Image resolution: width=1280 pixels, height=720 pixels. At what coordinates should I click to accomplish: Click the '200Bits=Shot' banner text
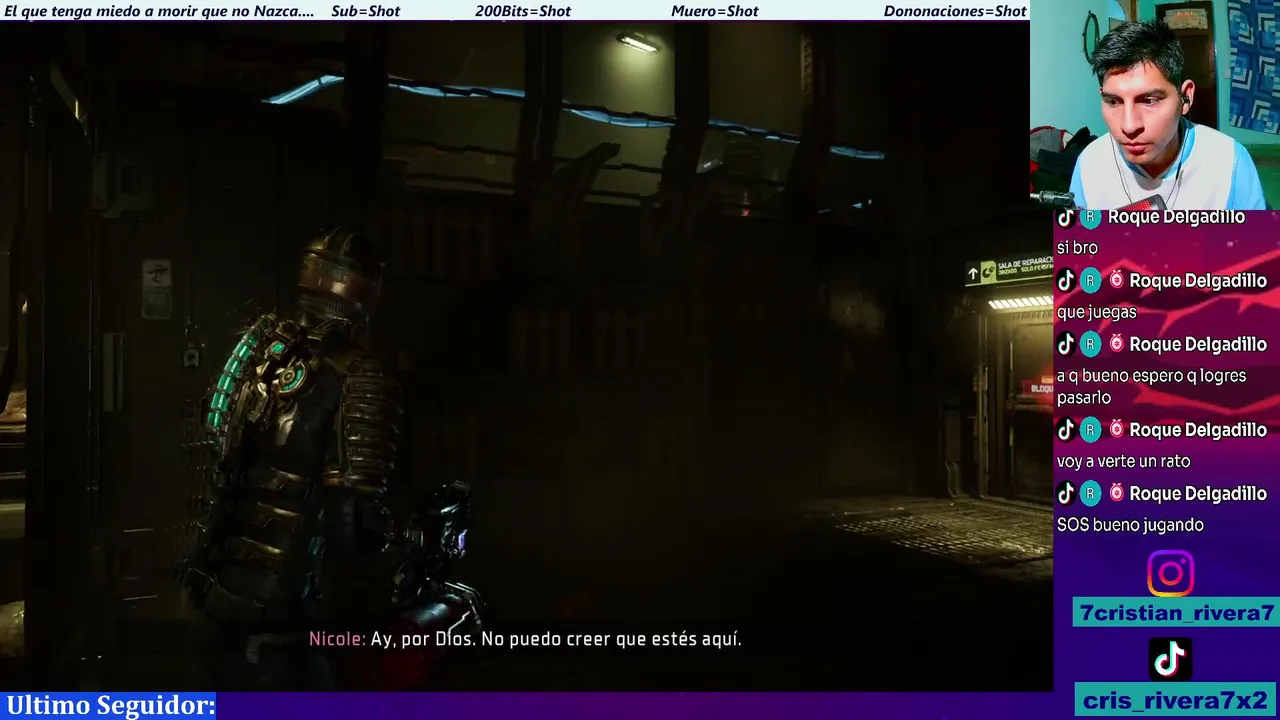point(523,11)
